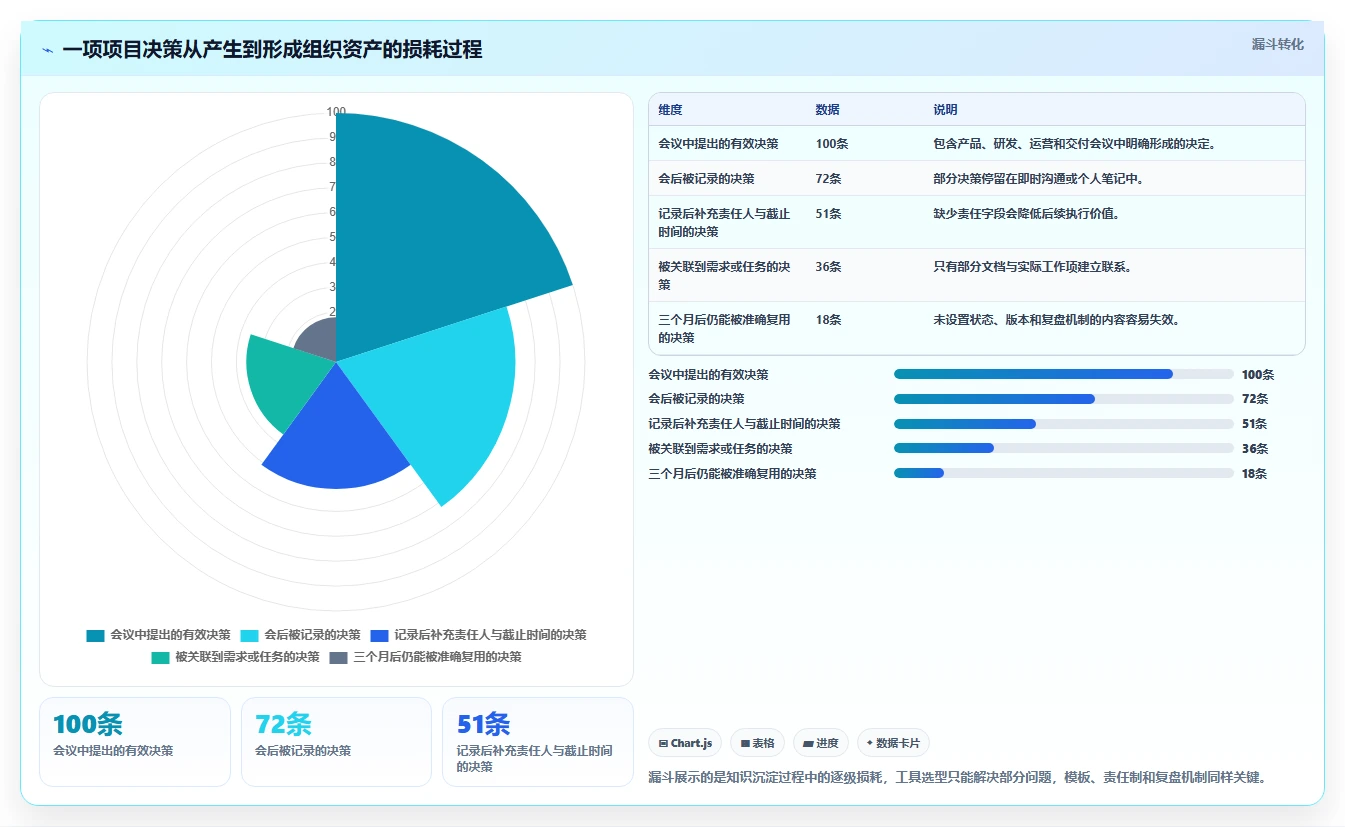Toggle legend item 会议中提出的有效决策
Screen dimensions: 1345x827
point(159,635)
